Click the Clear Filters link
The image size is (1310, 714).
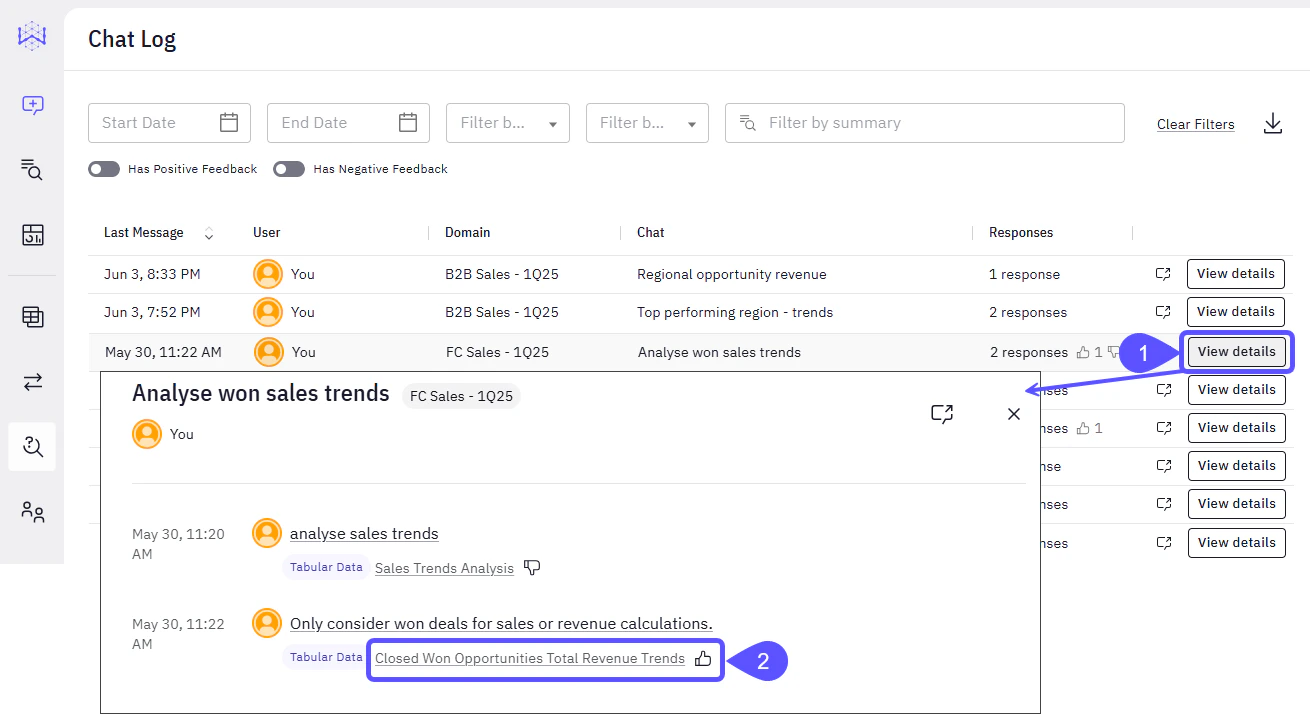tap(1195, 124)
